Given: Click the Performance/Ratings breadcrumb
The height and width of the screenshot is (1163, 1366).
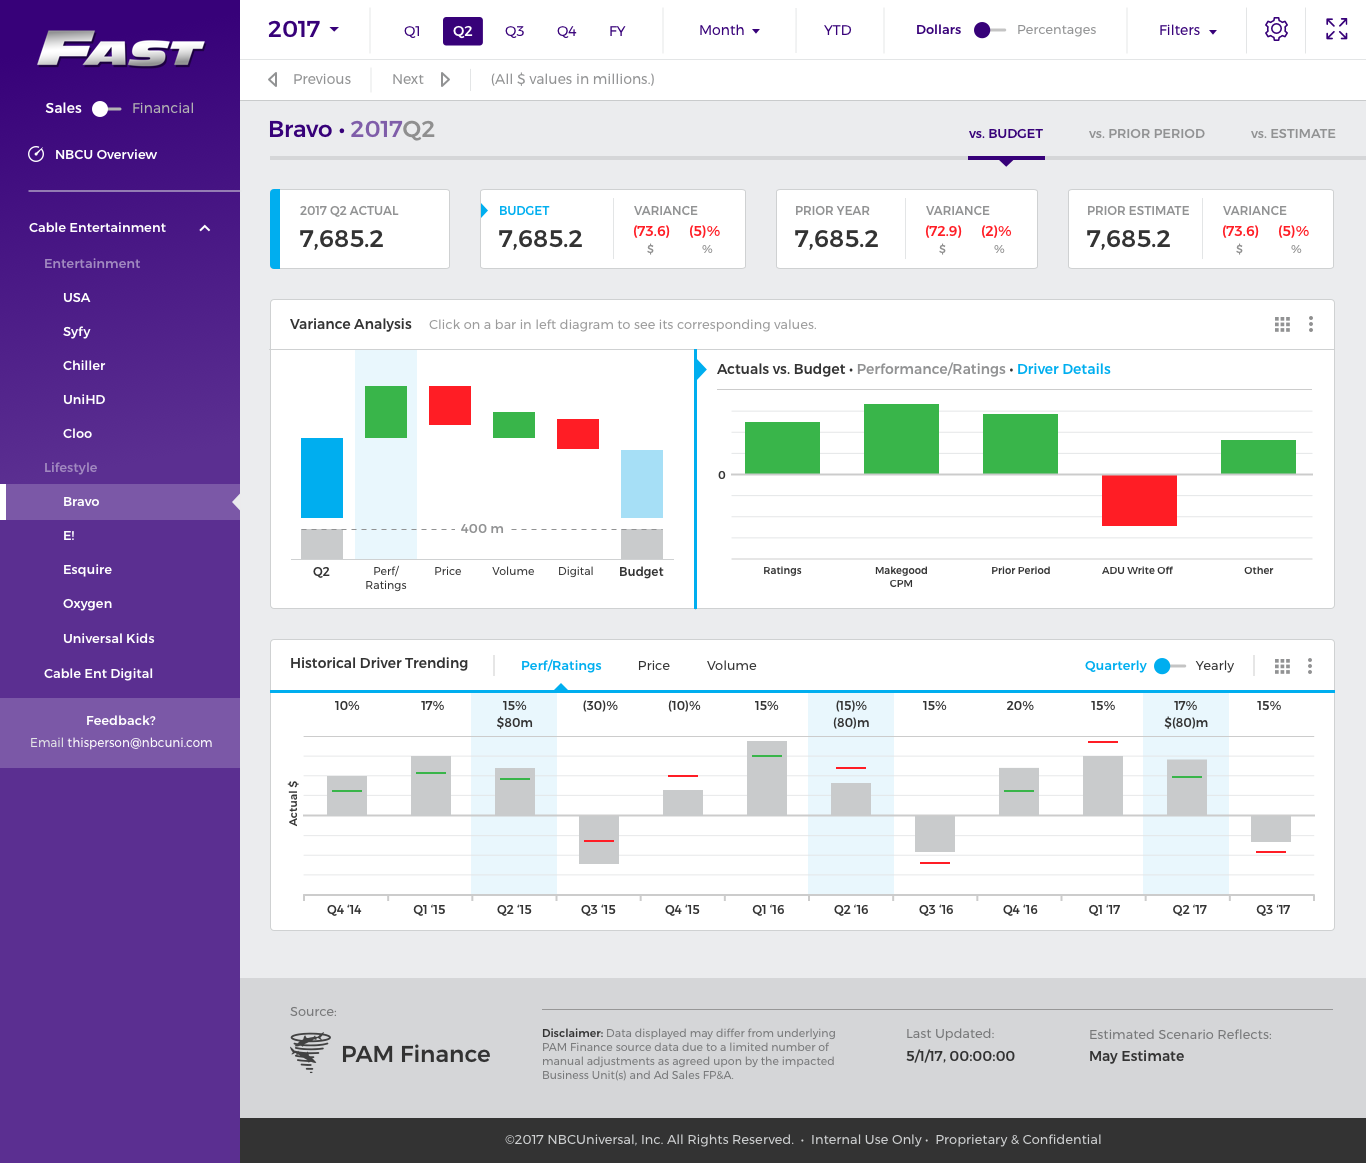Looking at the screenshot, I should tap(931, 369).
